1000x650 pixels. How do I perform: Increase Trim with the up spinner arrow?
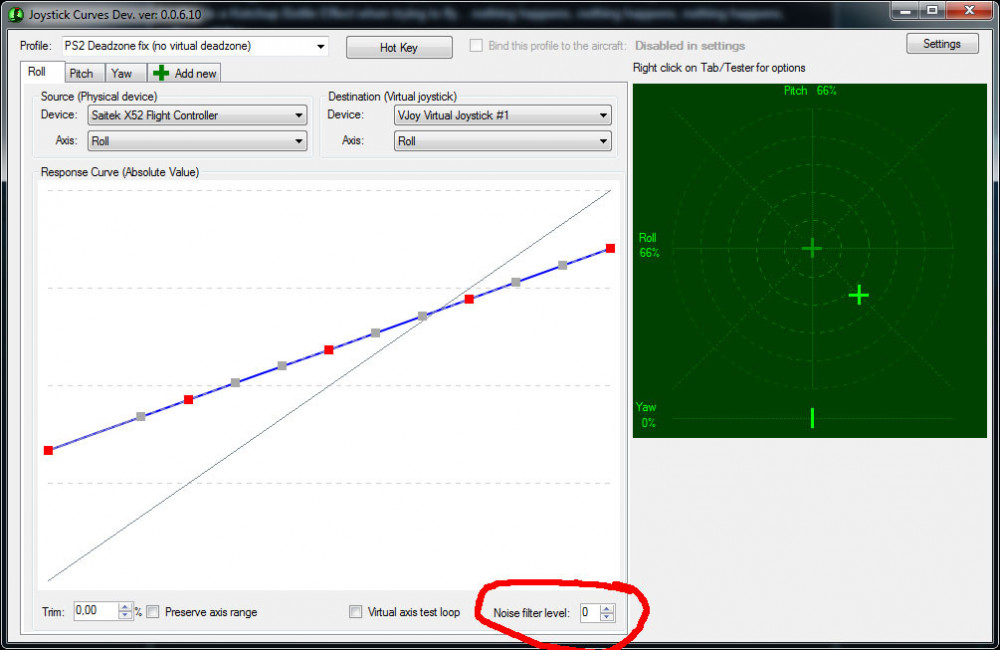[x=125, y=607]
